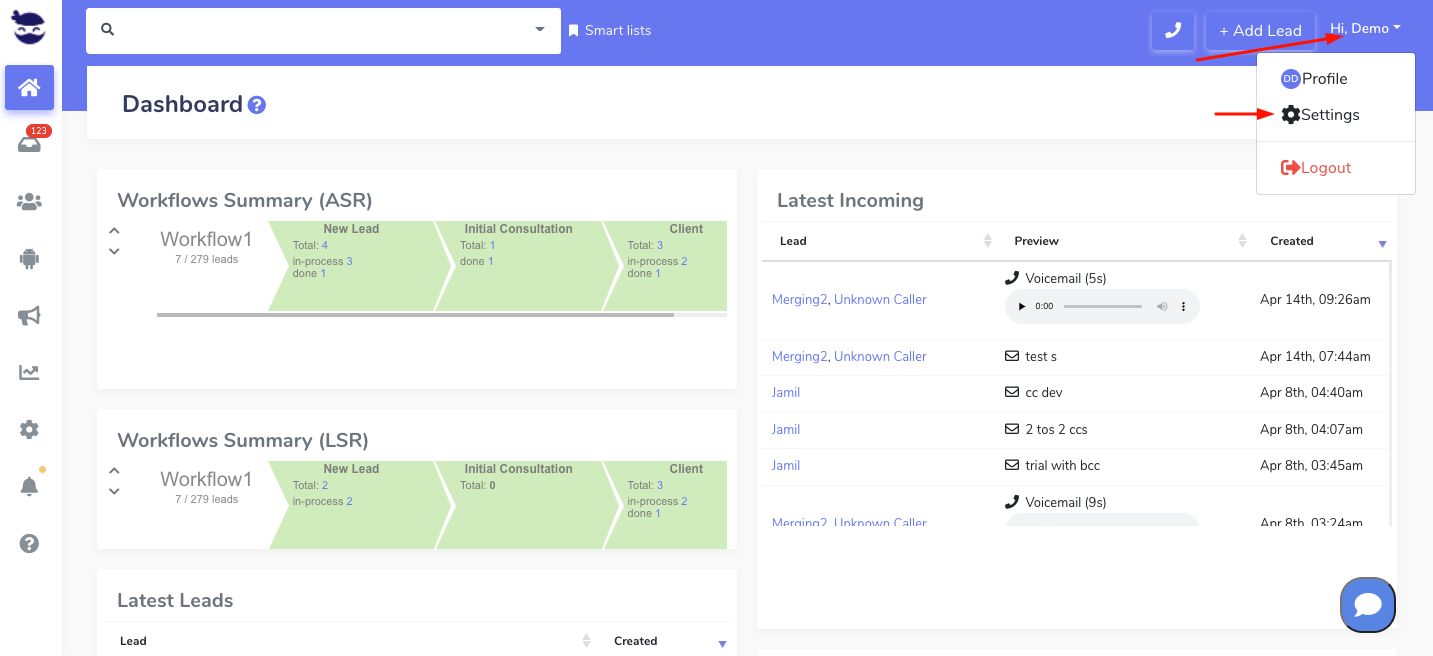Select Settings from the user menu
This screenshot has height=656, width=1433.
(x=1321, y=115)
